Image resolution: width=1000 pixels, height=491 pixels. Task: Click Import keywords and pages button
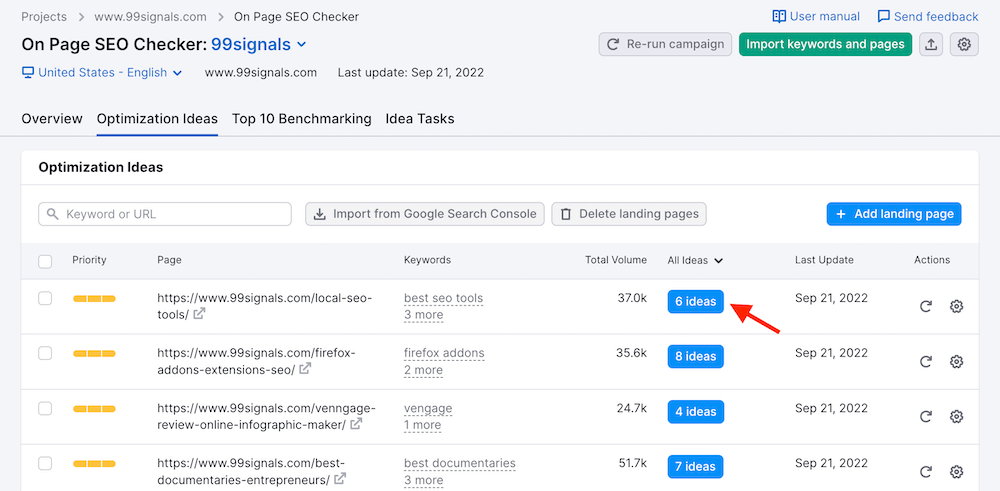pos(825,44)
